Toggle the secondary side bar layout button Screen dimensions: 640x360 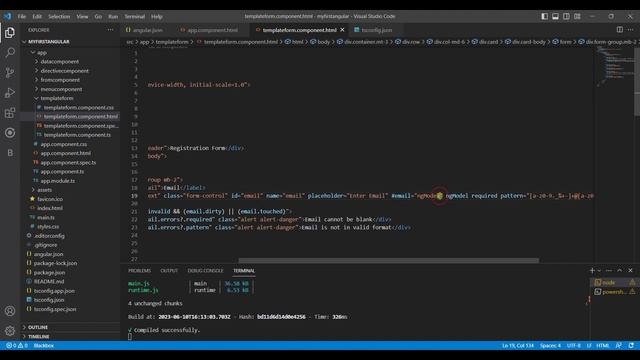point(566,16)
